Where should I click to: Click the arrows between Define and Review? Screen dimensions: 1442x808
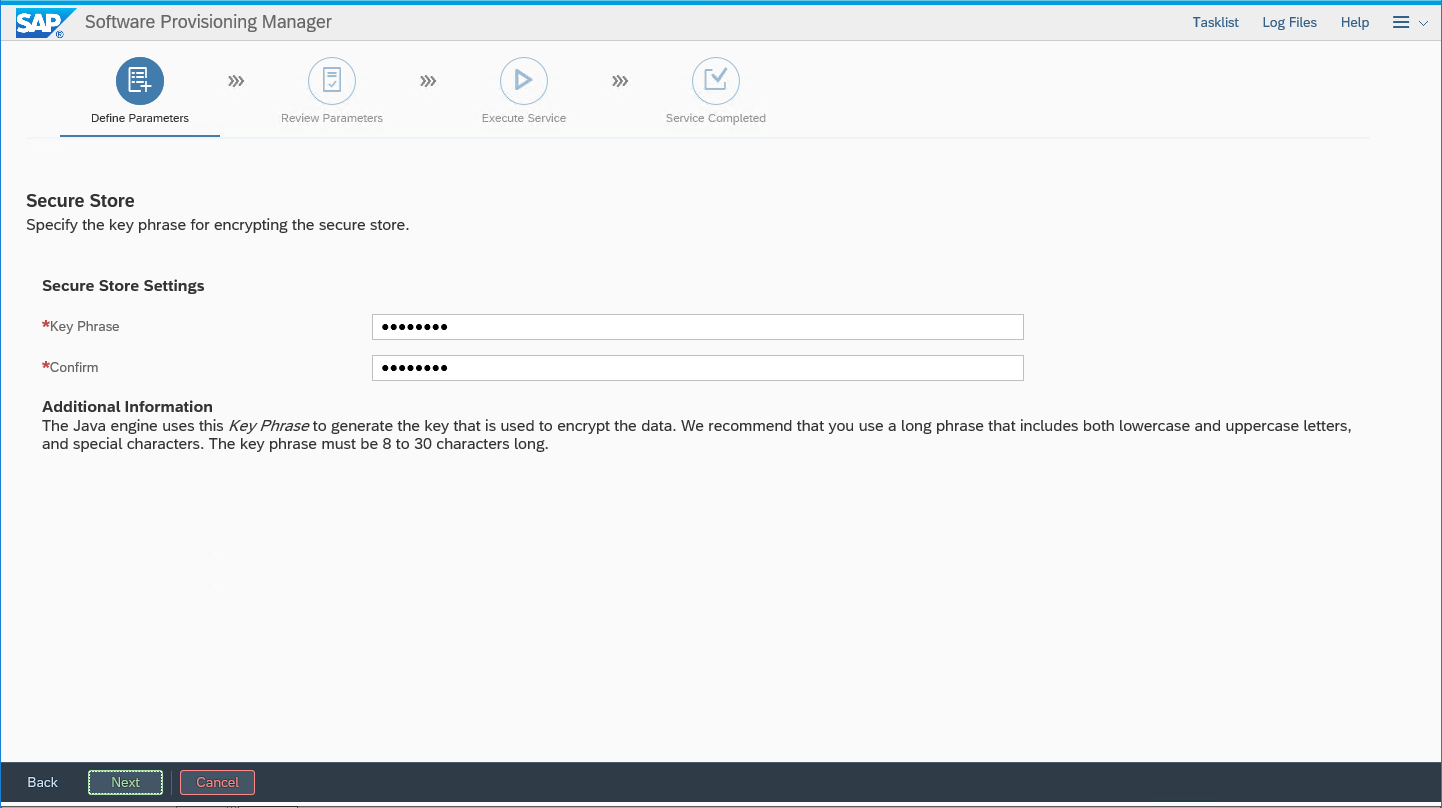[236, 81]
